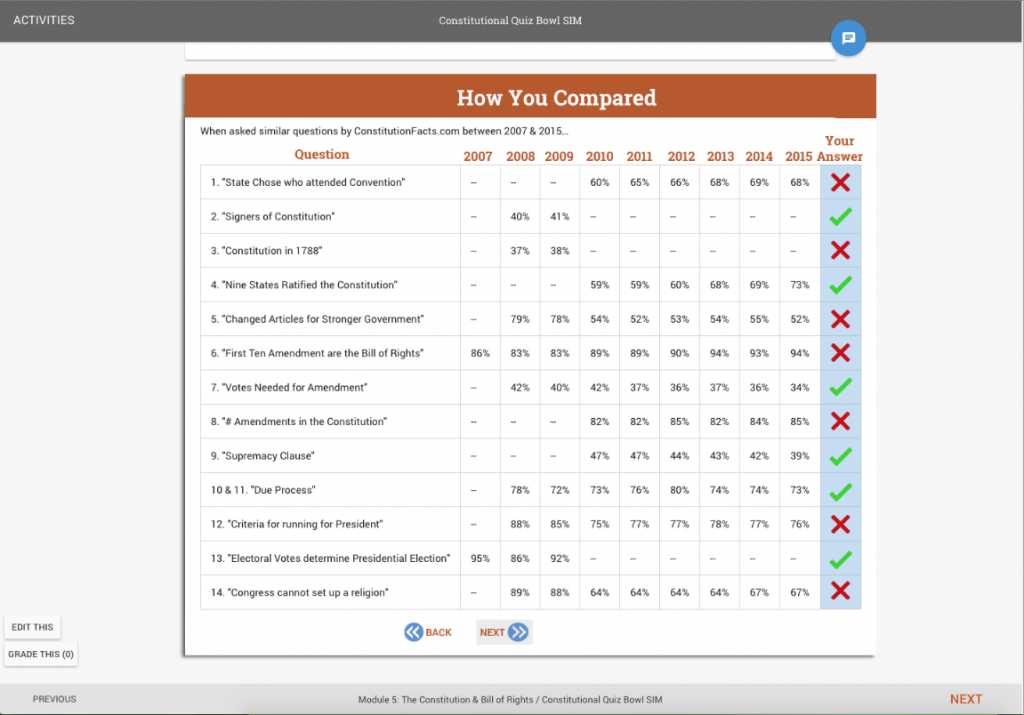Go to PREVIOUS page in bottom bar
Screen dimensions: 1024x715
pyautogui.click(x=54, y=699)
